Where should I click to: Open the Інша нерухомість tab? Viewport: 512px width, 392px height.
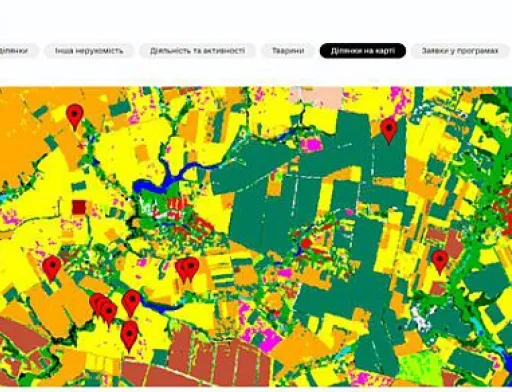pos(89,51)
